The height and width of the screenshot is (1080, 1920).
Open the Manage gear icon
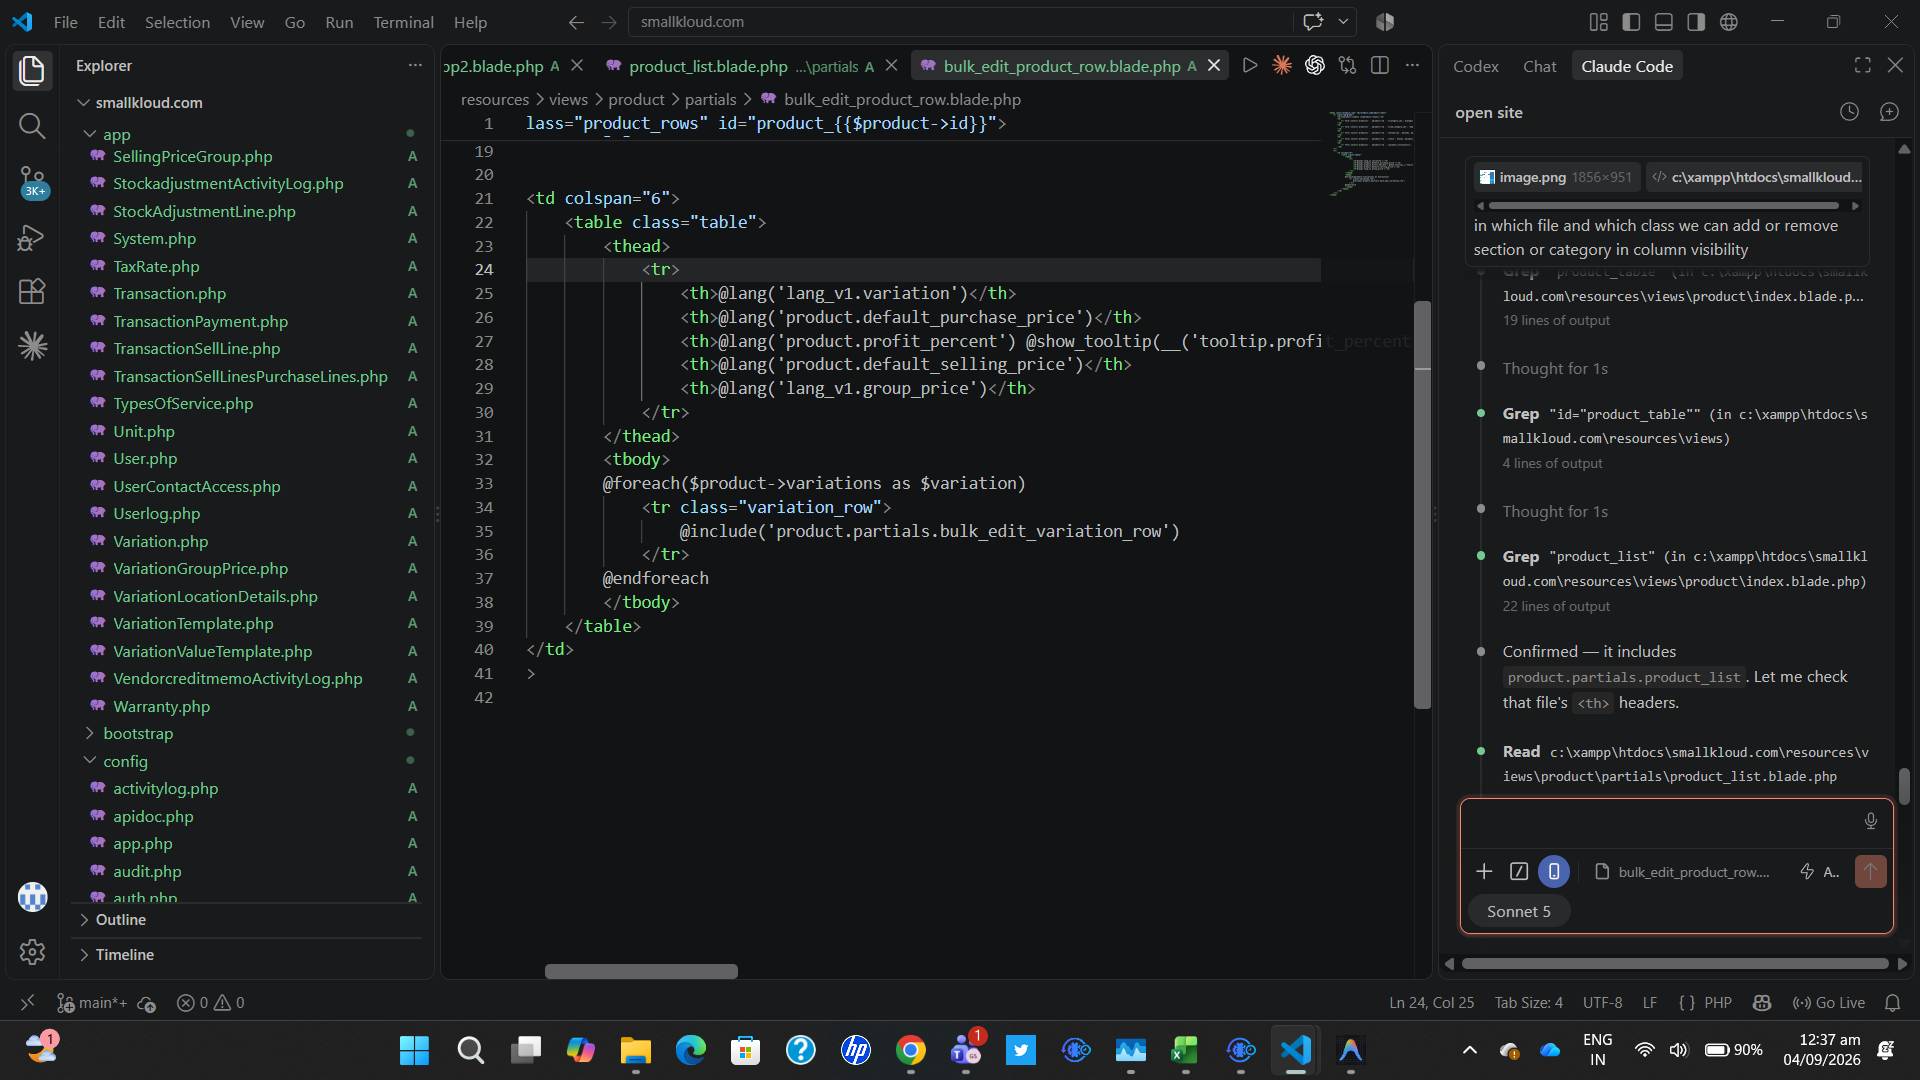32,951
